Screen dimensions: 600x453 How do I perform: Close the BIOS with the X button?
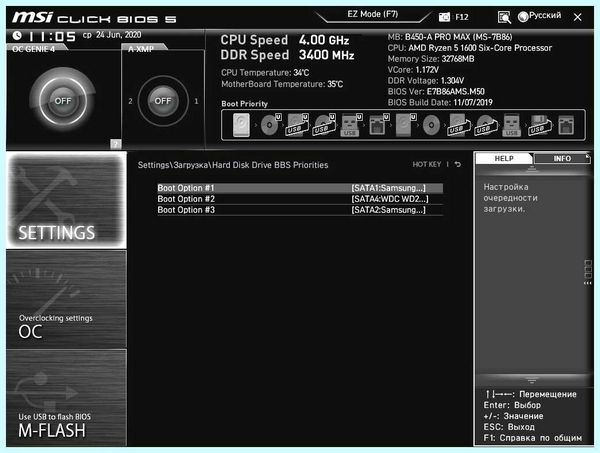click(x=577, y=17)
